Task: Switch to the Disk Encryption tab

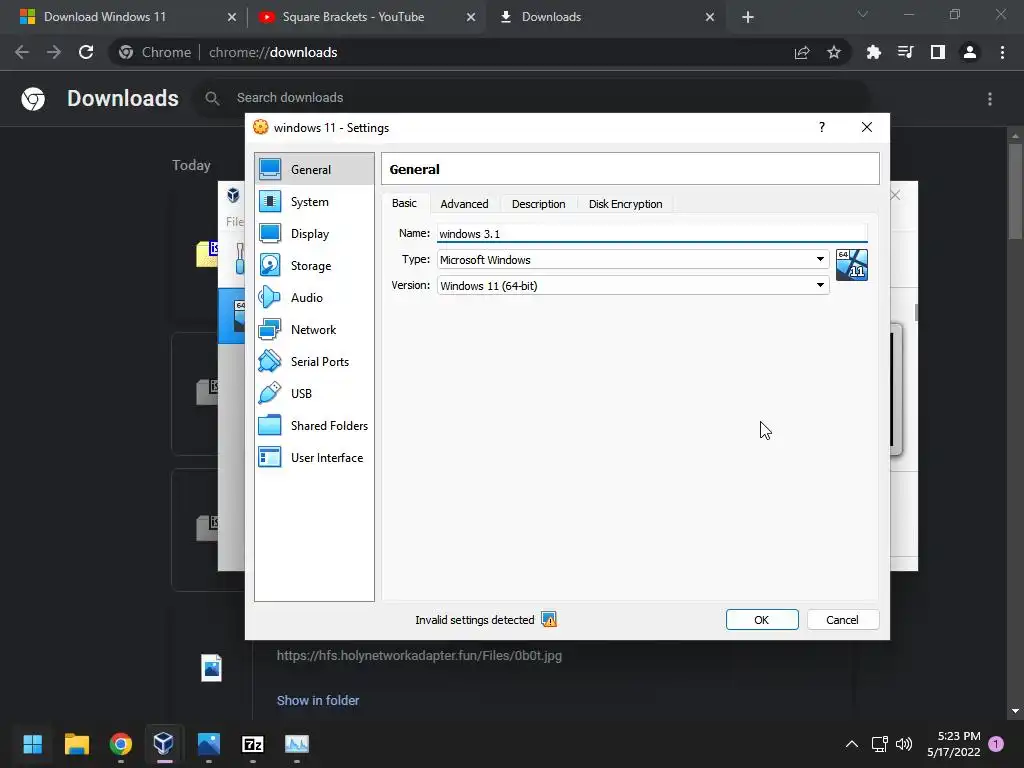Action: click(626, 204)
